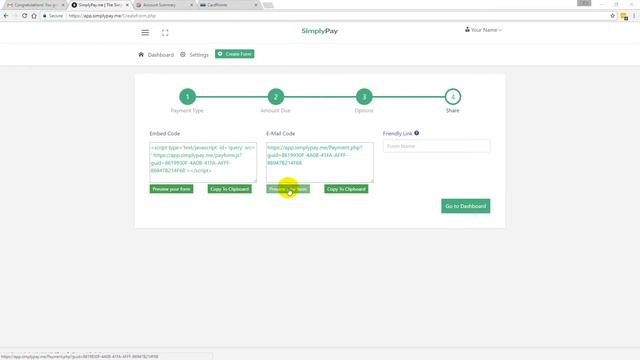Viewport: 640px width, 360px height.
Task: Click the browser home icon
Action: pyautogui.click(x=34, y=16)
